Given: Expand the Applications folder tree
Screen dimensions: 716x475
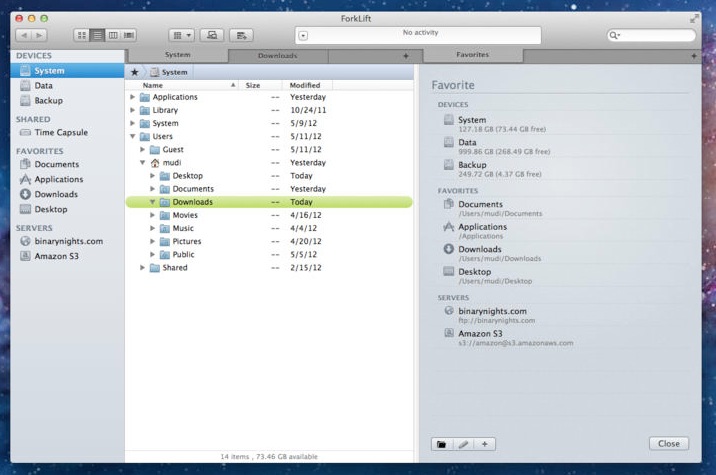Looking at the screenshot, I should coord(133,97).
